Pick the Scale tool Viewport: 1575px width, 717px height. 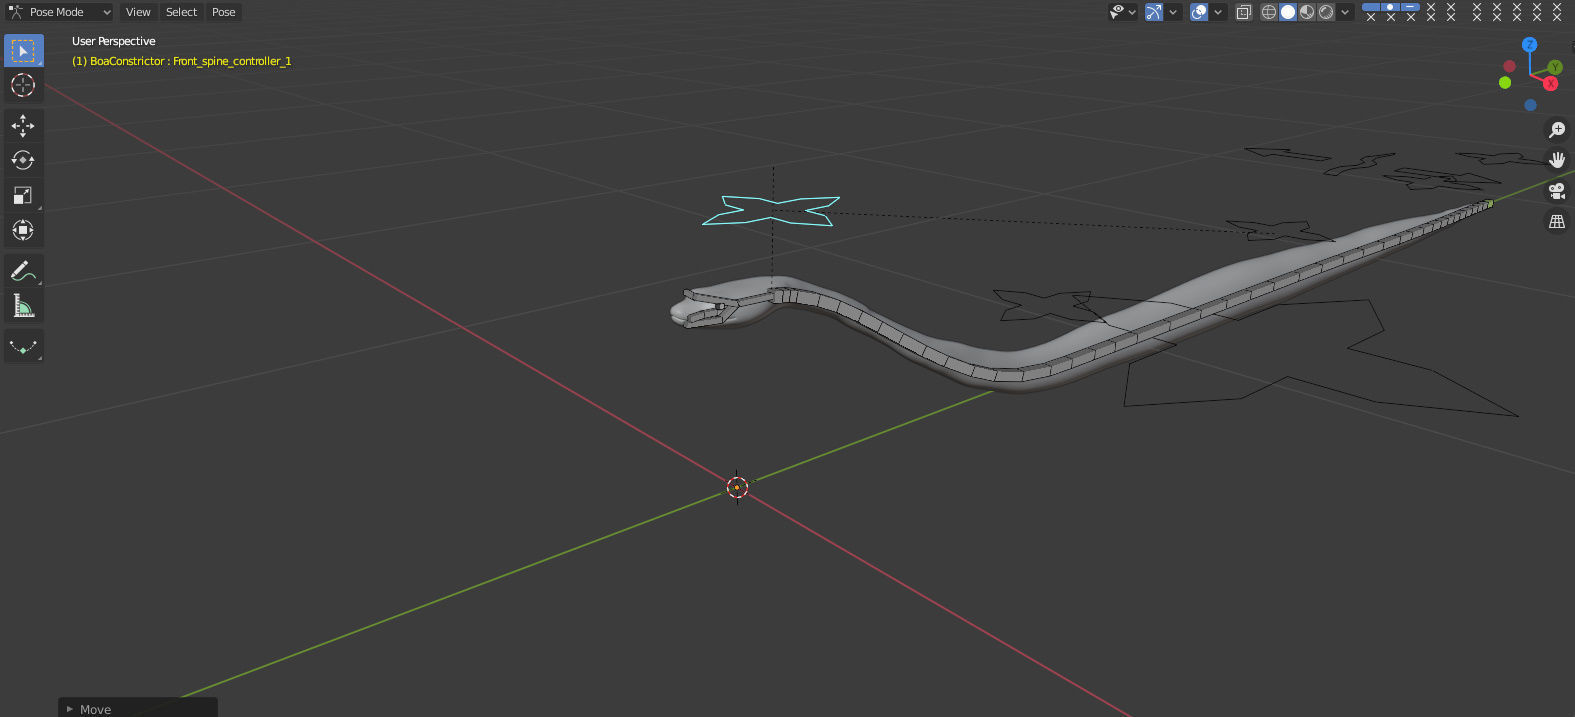pos(23,195)
